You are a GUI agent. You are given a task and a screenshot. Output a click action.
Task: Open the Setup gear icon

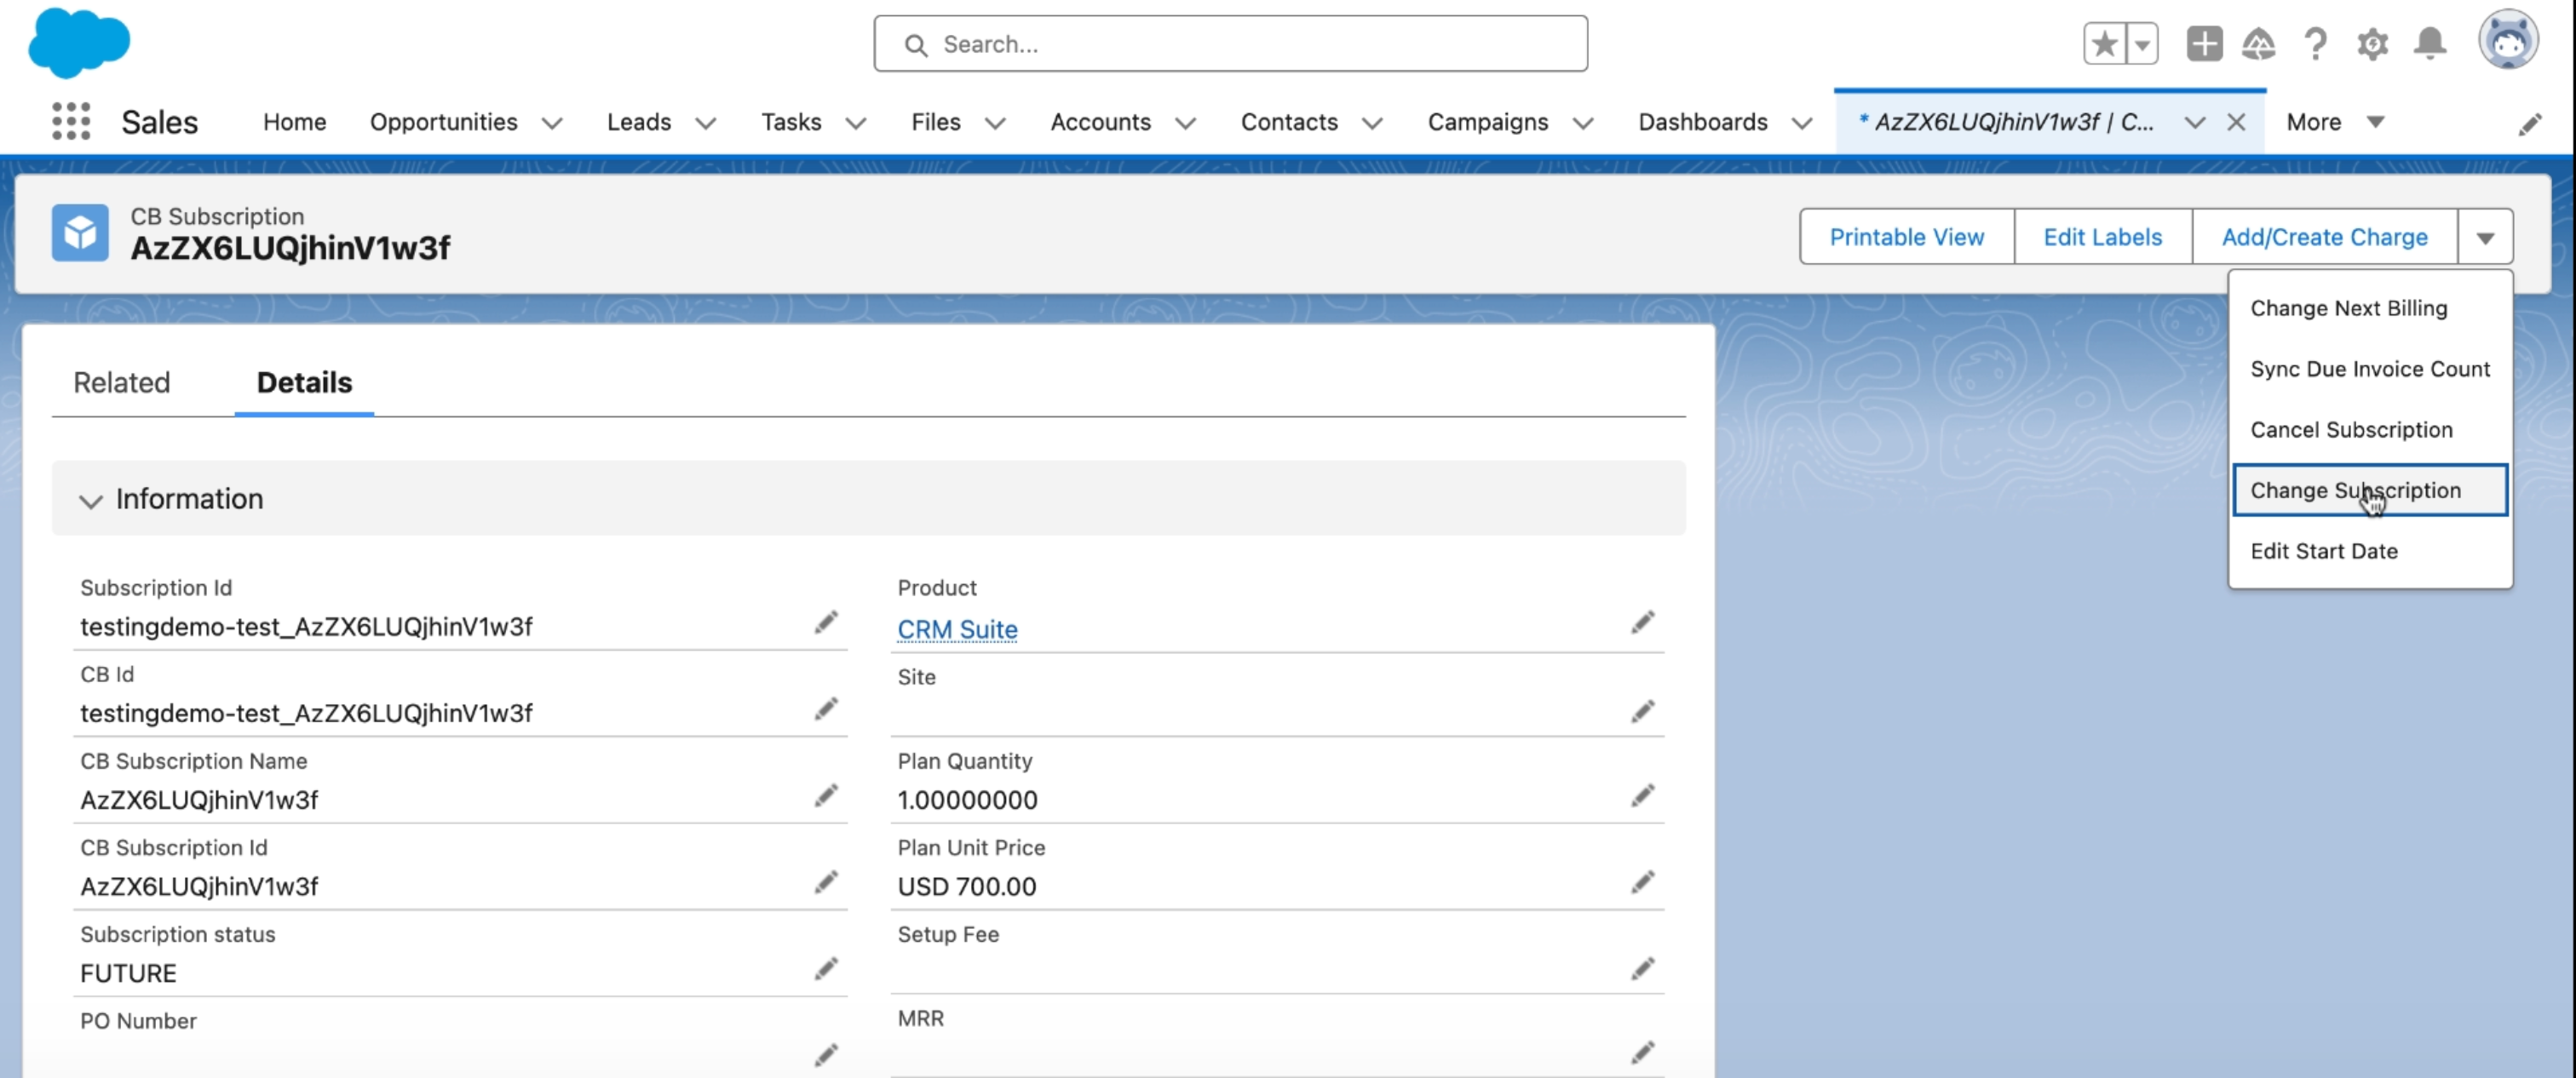tap(2372, 44)
